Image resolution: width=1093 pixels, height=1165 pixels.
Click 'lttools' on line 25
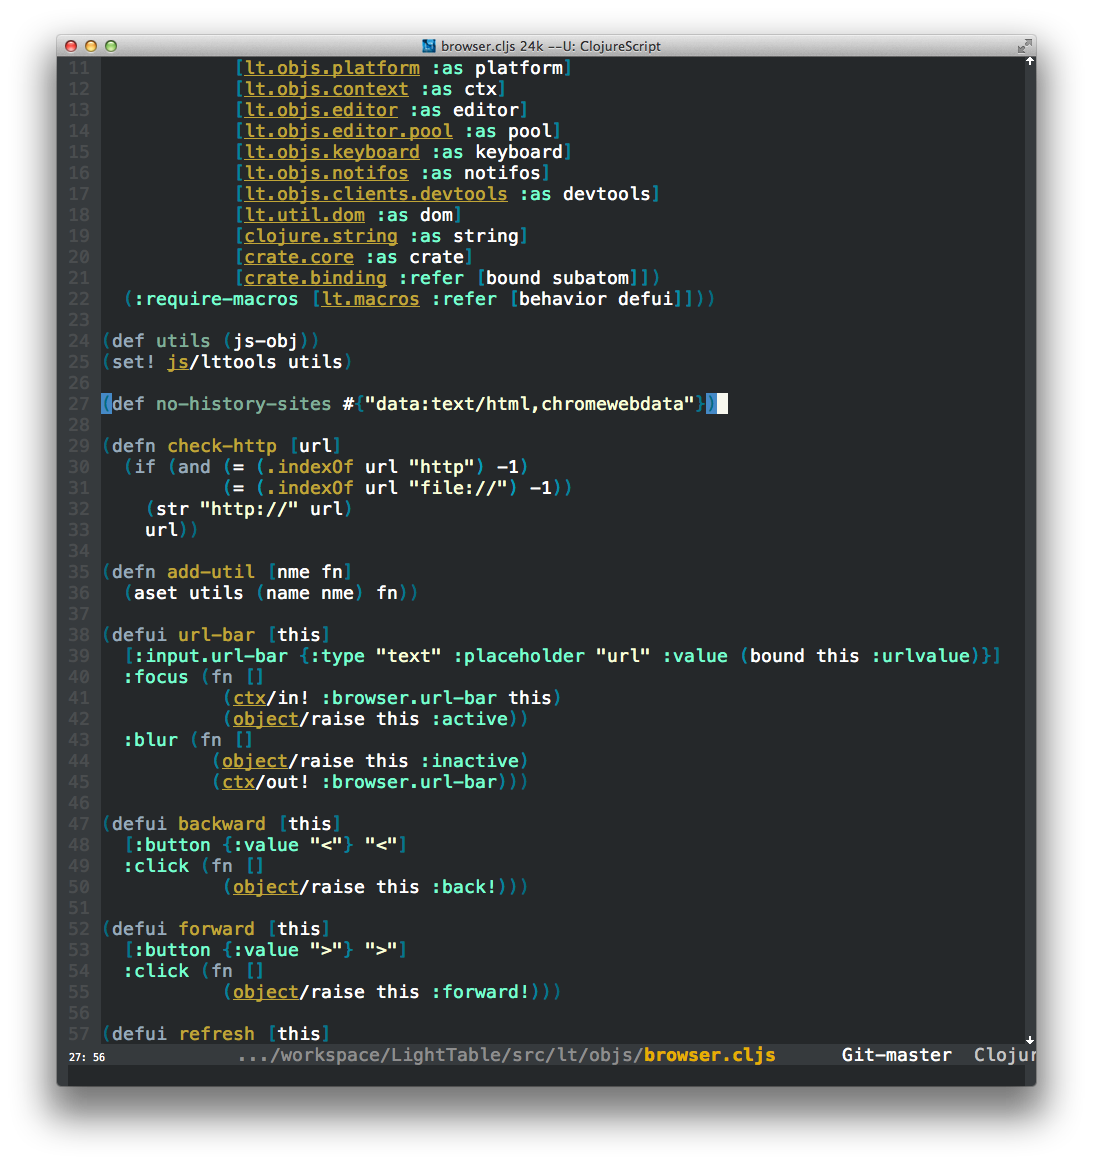click(x=239, y=362)
